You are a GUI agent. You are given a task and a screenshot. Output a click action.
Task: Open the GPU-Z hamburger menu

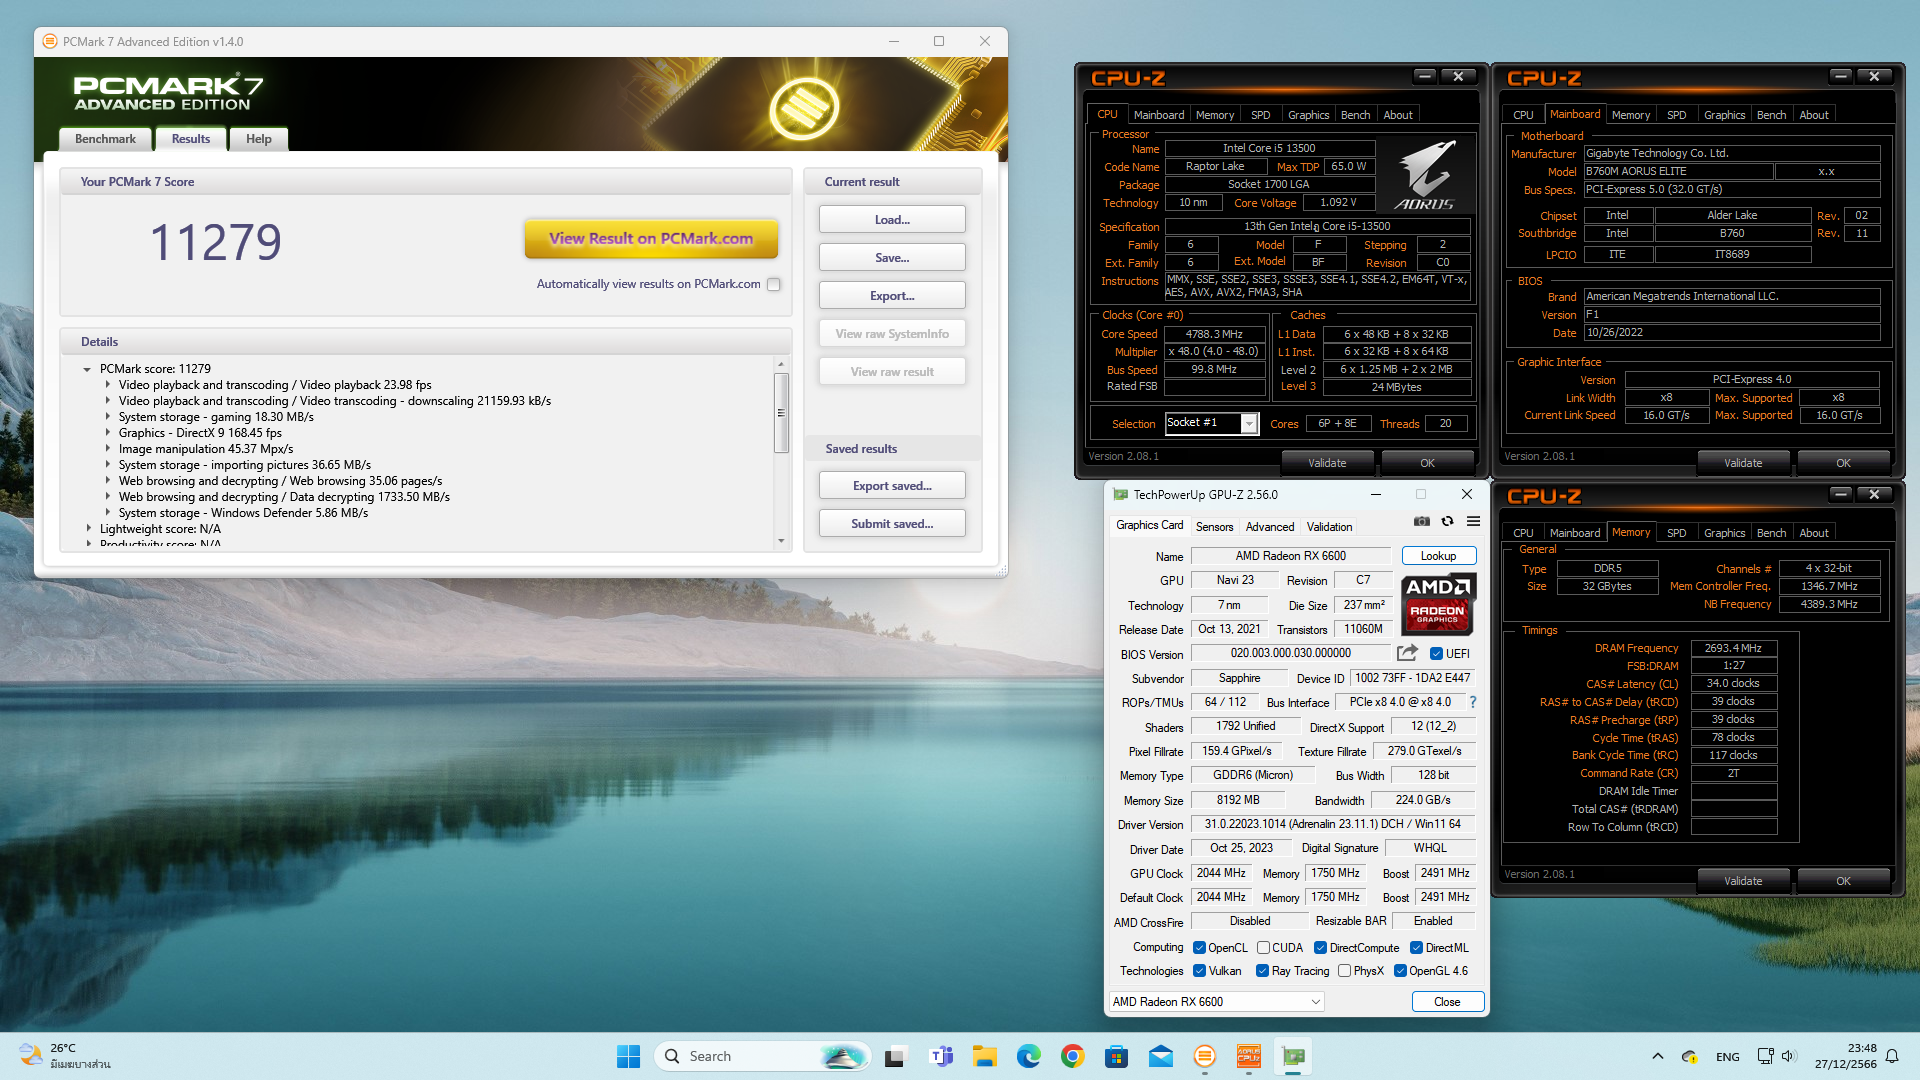pyautogui.click(x=1473, y=521)
